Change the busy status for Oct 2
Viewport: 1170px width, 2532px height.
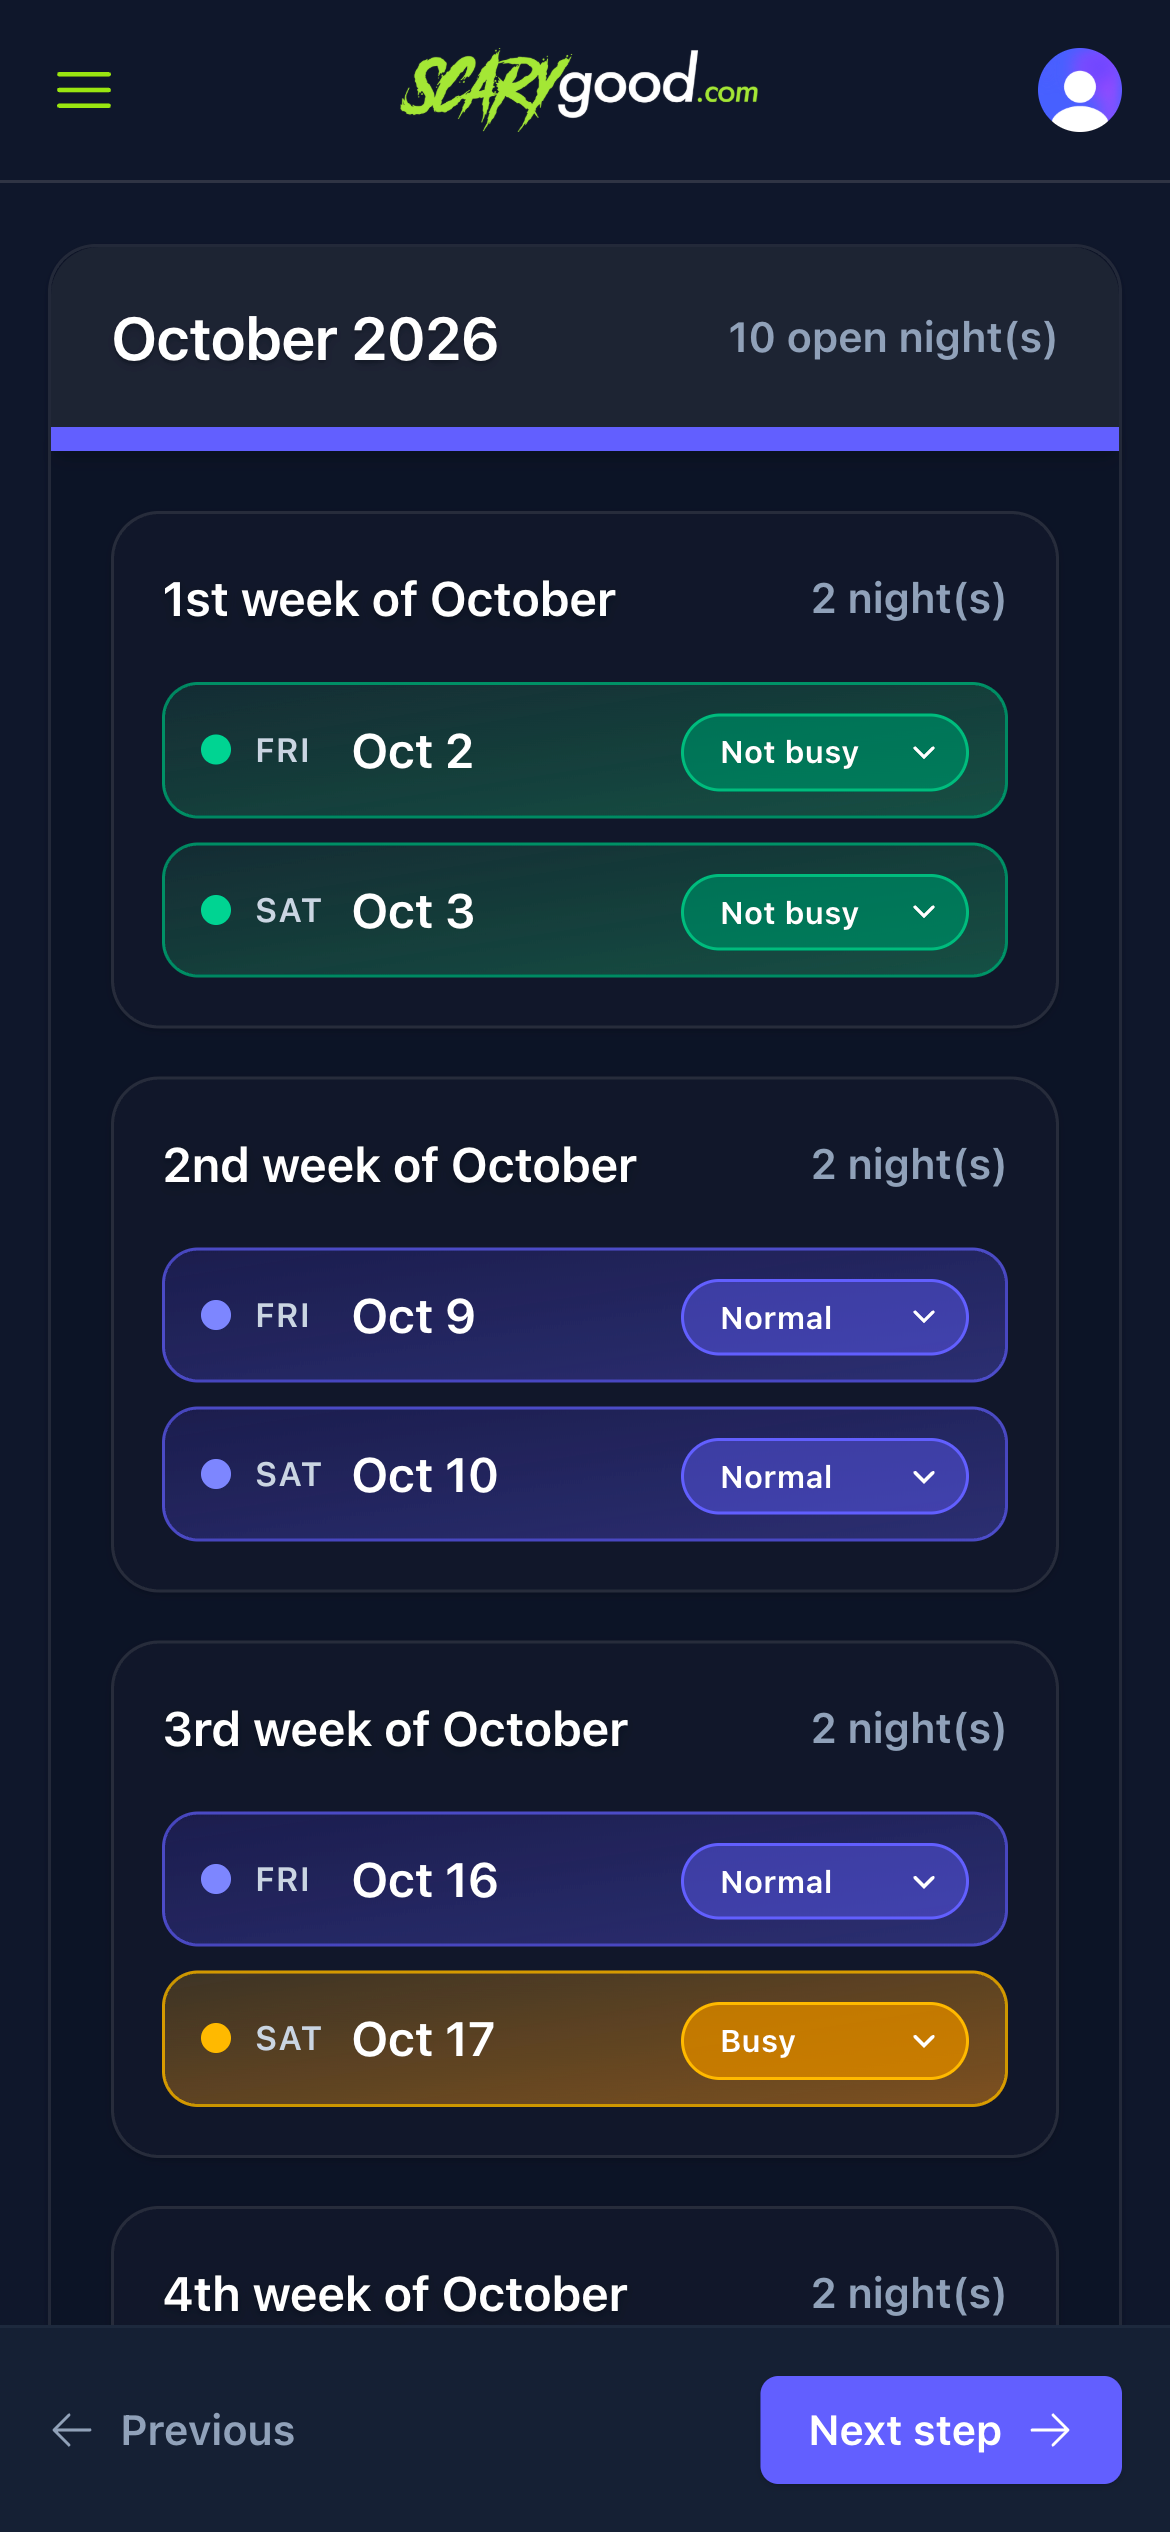click(x=823, y=751)
